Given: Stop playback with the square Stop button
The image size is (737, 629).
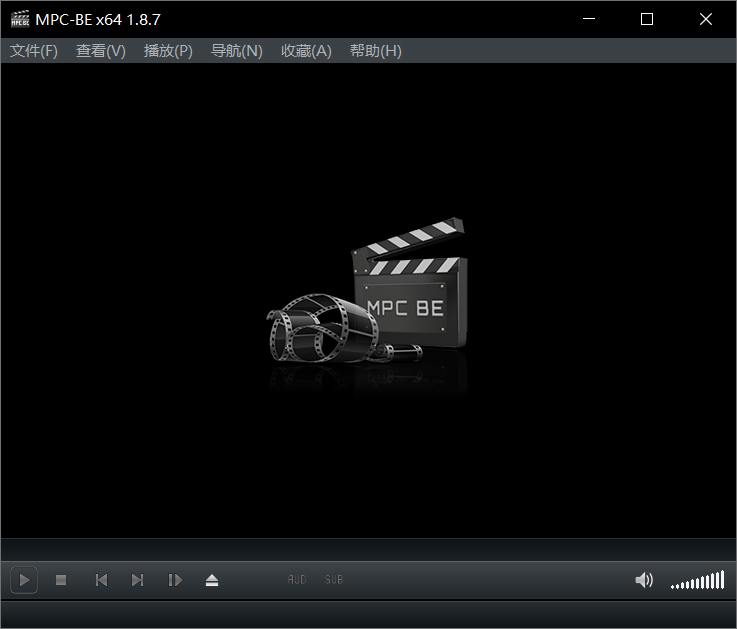Looking at the screenshot, I should (61, 580).
